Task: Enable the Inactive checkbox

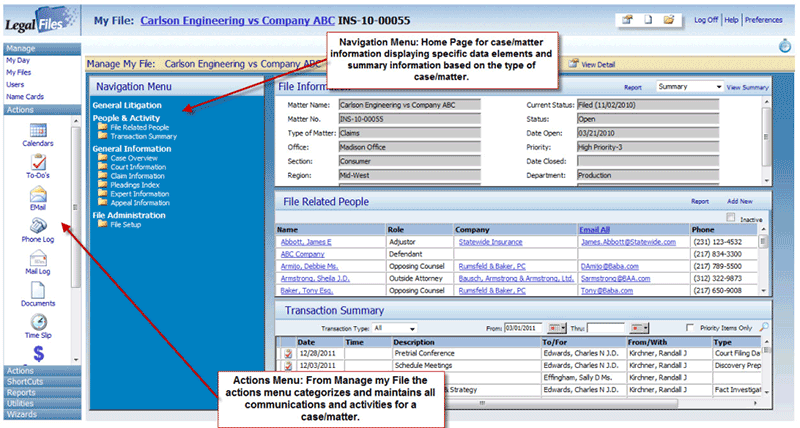Action: pos(731,217)
